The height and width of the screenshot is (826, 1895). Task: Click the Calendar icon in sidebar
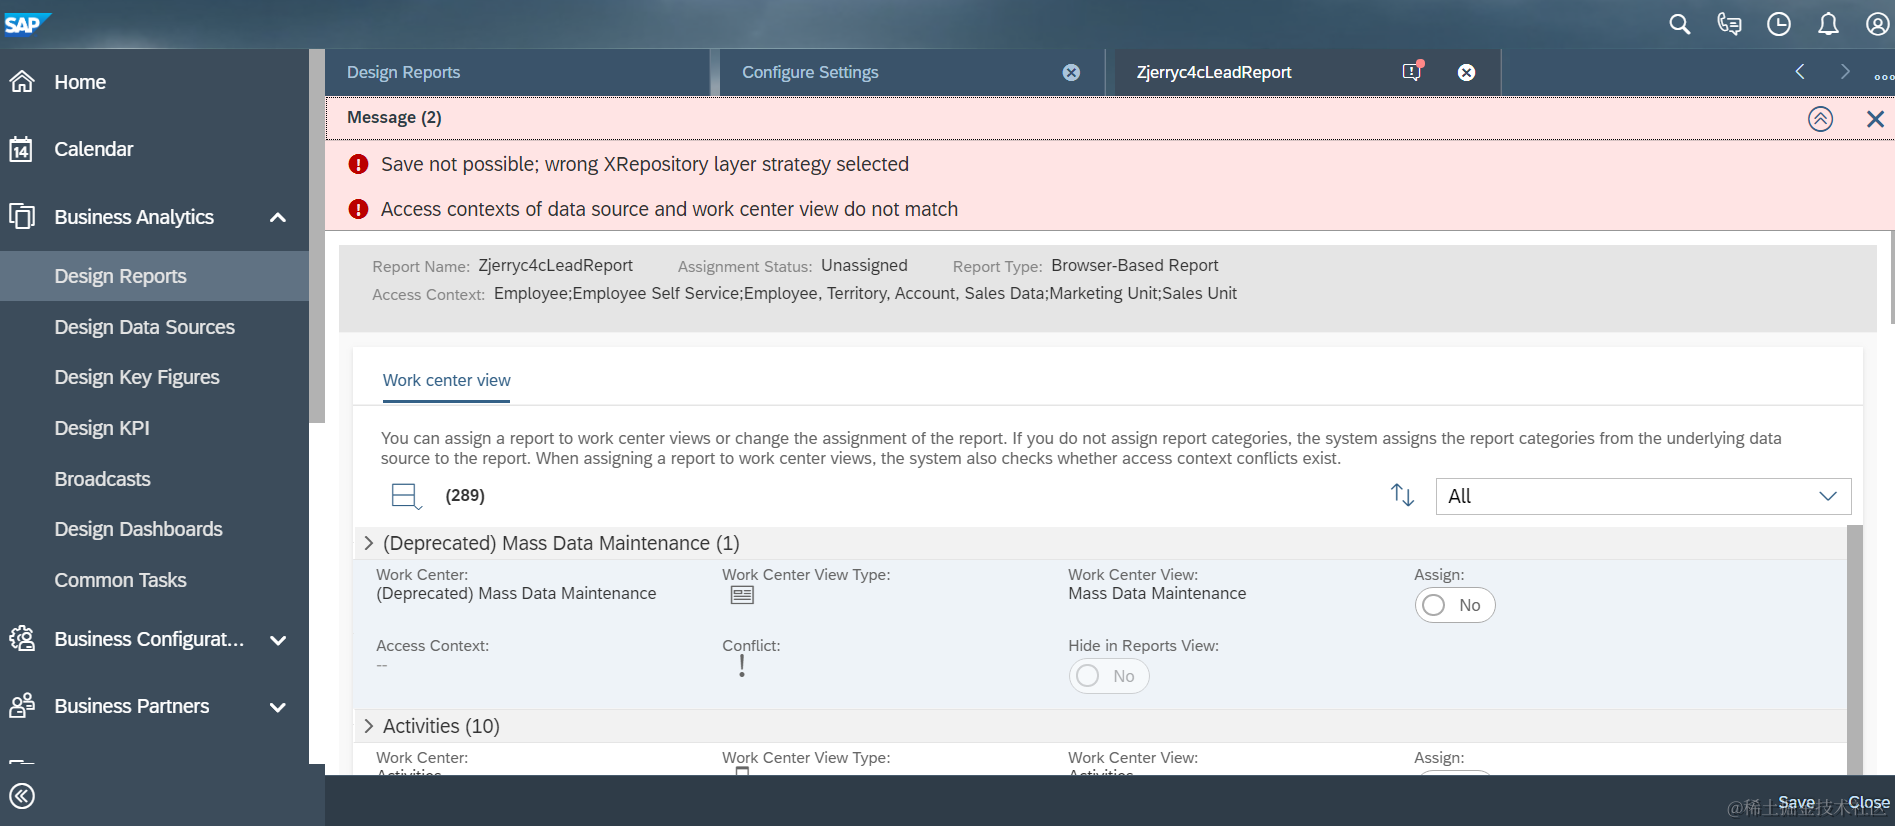click(x=22, y=149)
